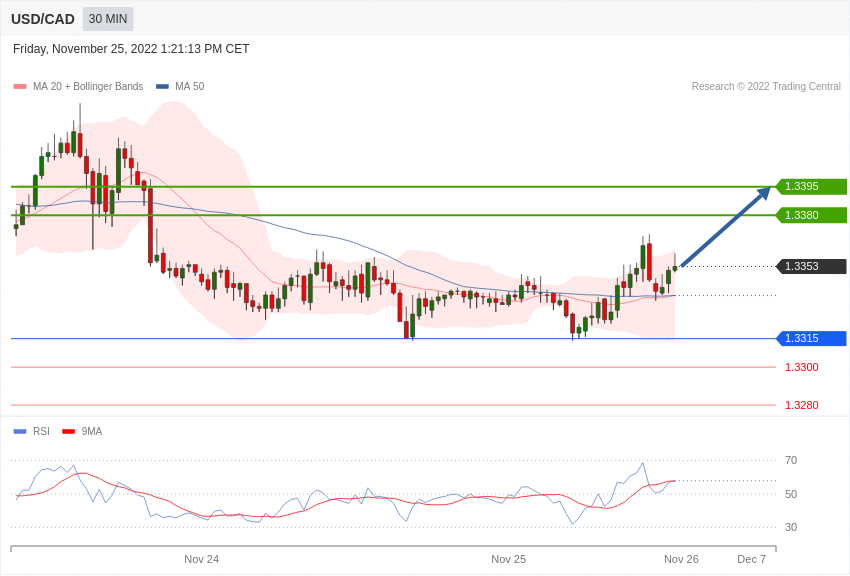Click the red 9MA legend swatch
The width and height of the screenshot is (850, 576).
(69, 432)
